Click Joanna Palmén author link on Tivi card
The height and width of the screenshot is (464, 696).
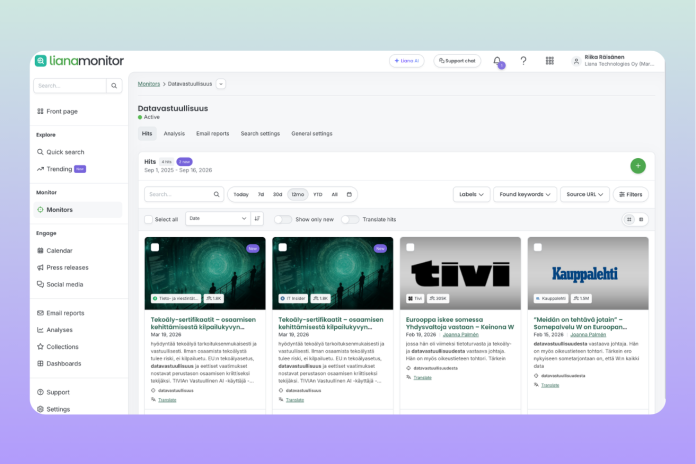461,334
